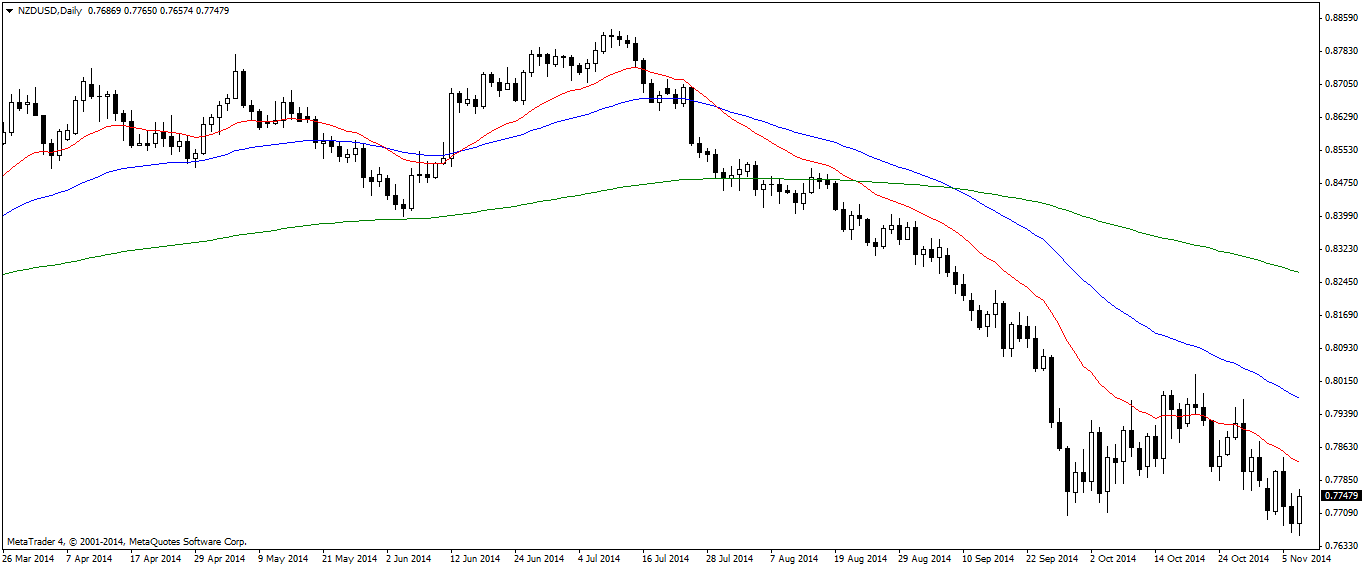Click the current price marker 0.77479
This screenshot has width=1362, height=567.
pyautogui.click(x=1341, y=495)
